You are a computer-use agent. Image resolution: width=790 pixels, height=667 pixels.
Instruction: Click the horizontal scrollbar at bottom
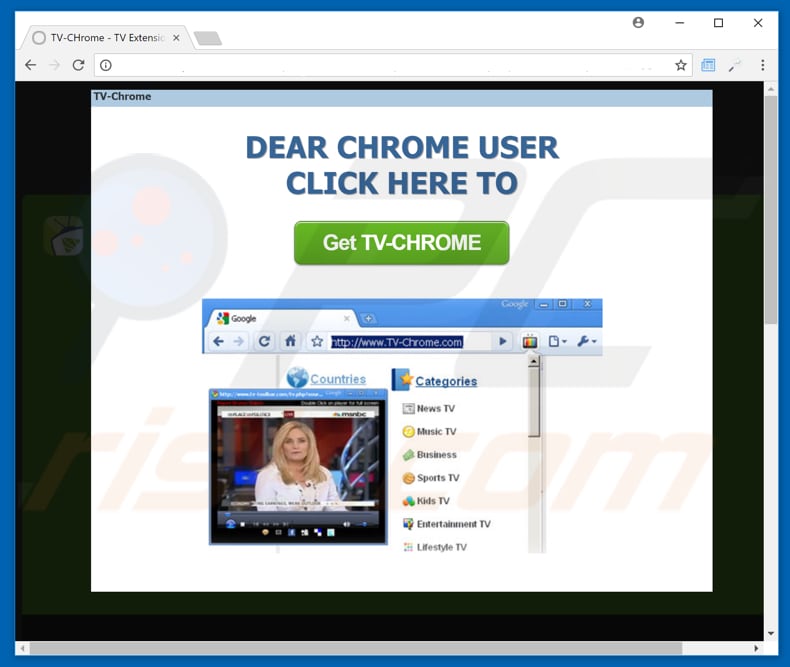[x=356, y=648]
